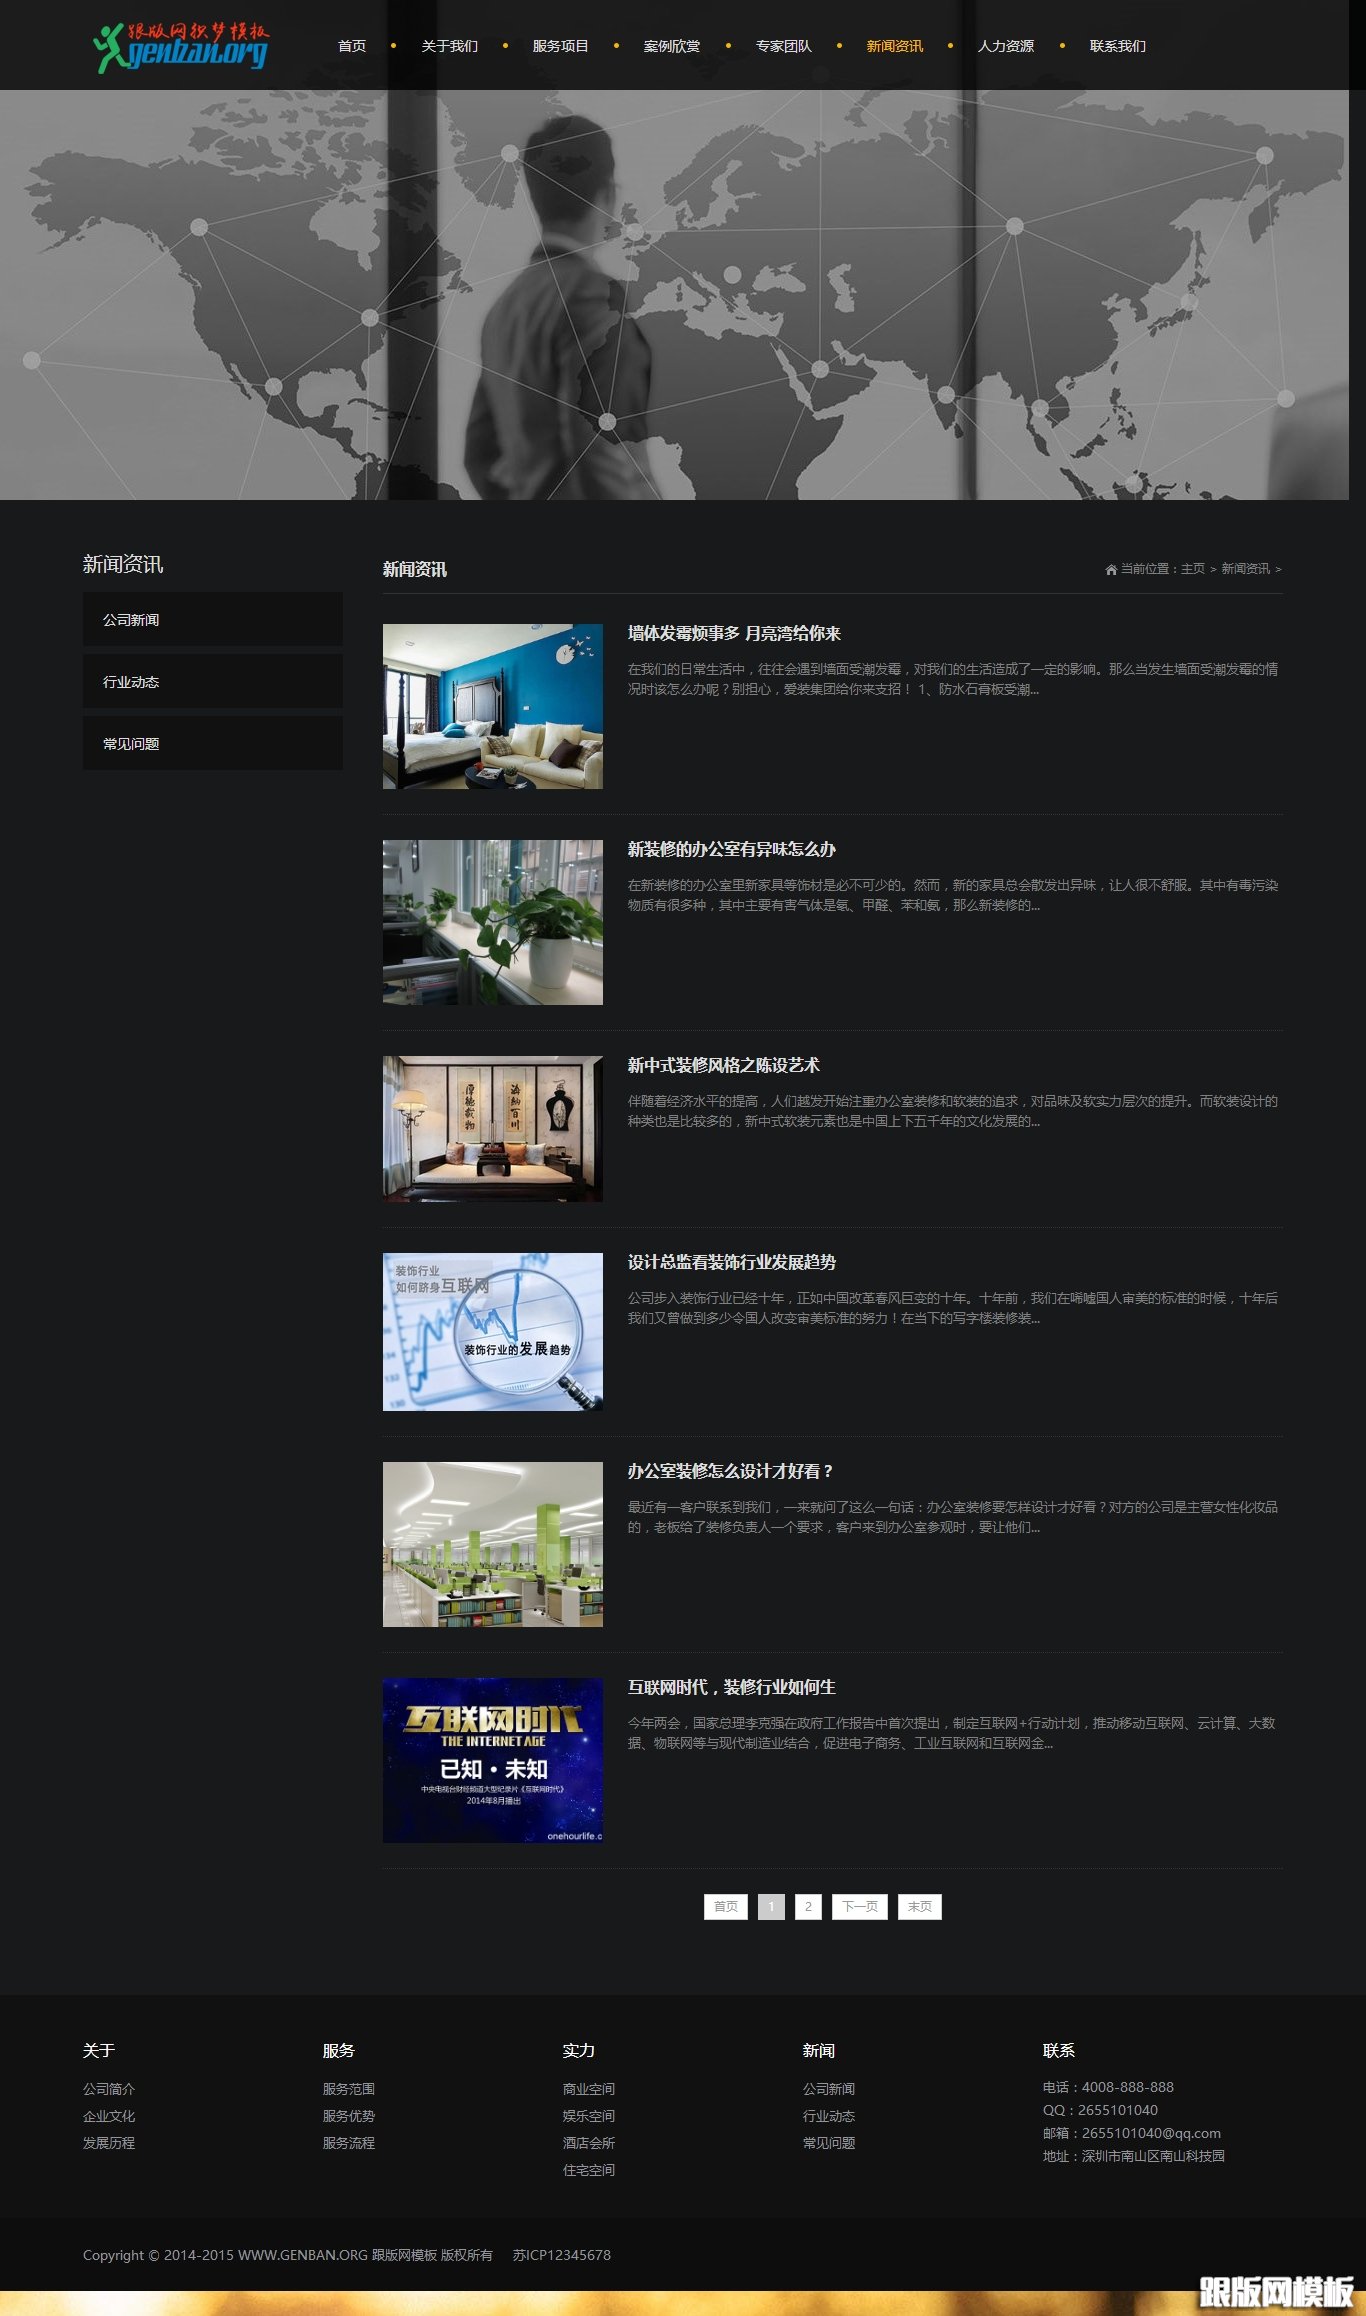Open the 互联网时代 poster thumbnail
The width and height of the screenshot is (1366, 2316).
(492, 1760)
